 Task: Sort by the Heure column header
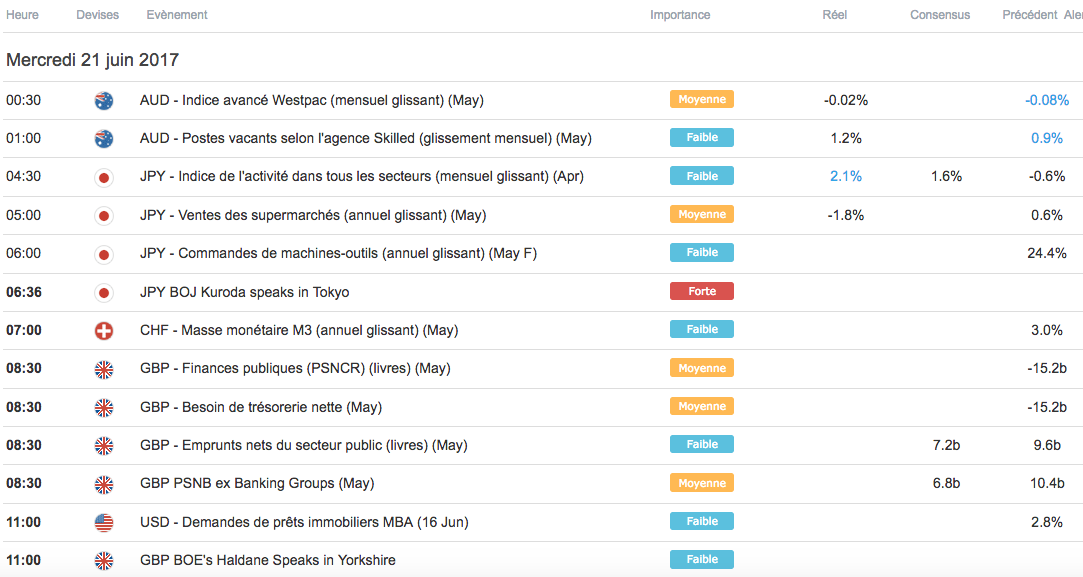23,15
